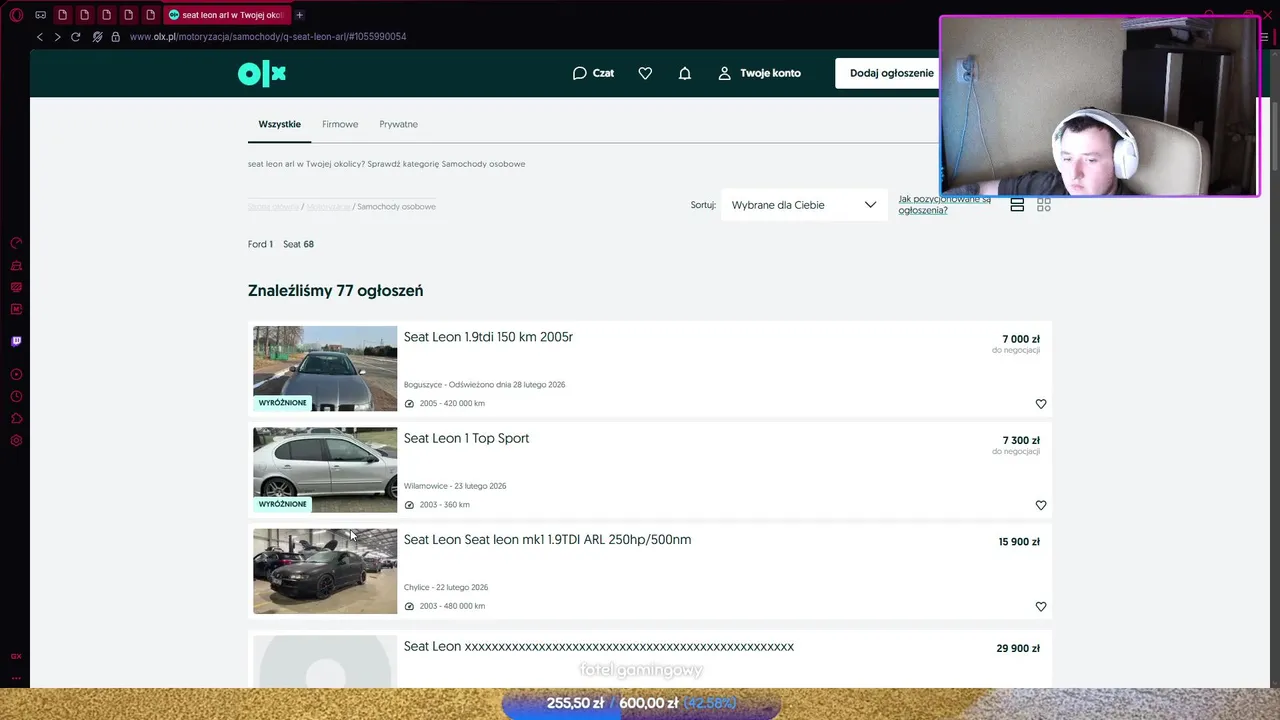Open a new browser tab
Image resolution: width=1280 pixels, height=720 pixels.
(299, 15)
